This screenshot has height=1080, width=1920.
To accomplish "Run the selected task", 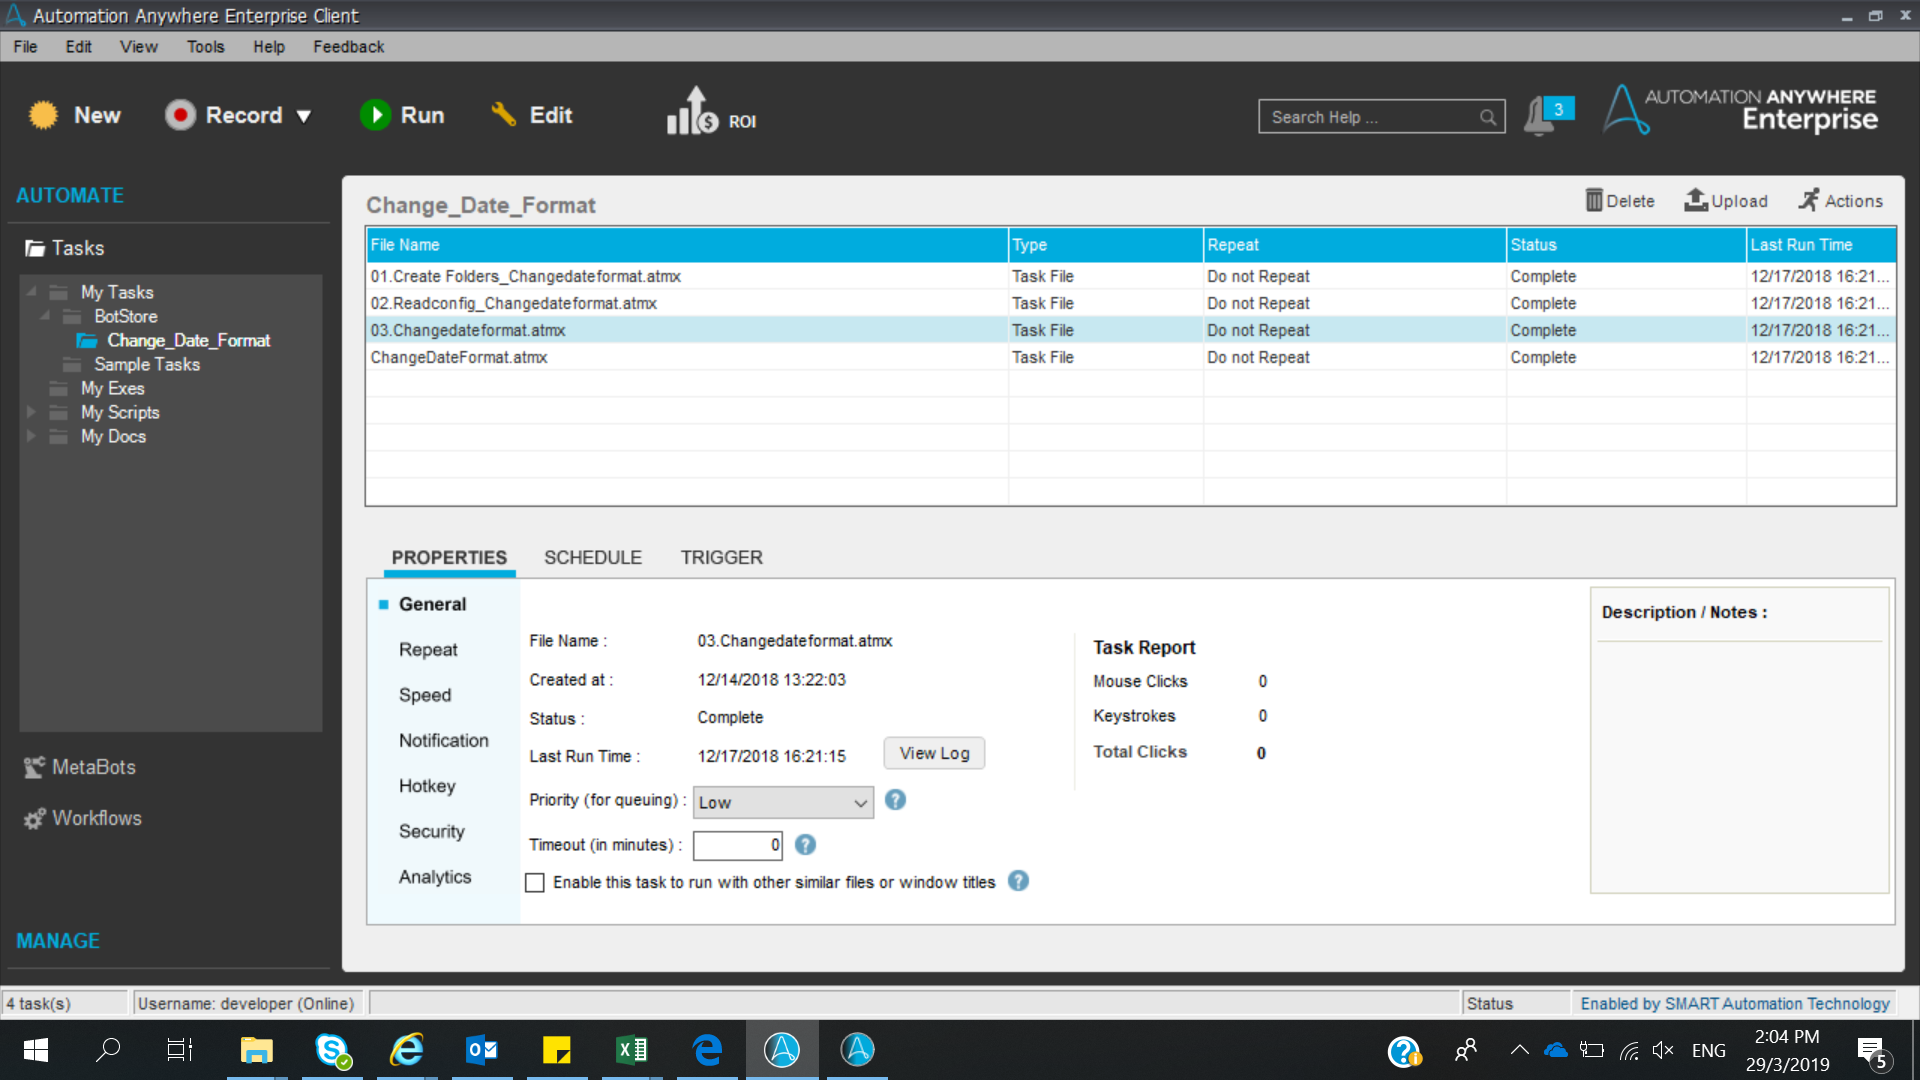I will [x=402, y=115].
